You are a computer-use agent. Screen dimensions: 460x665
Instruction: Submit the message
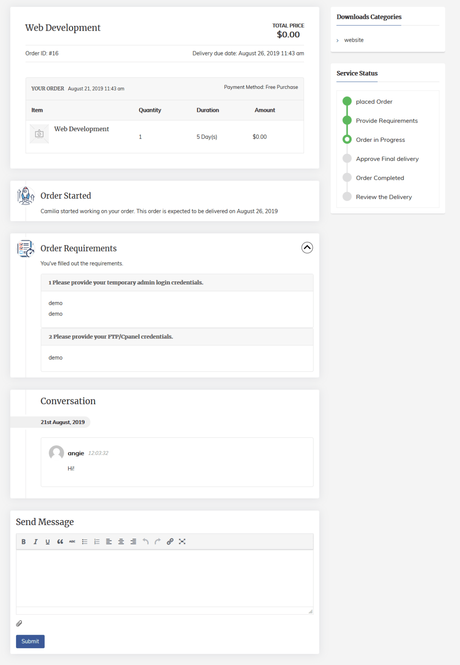point(30,641)
